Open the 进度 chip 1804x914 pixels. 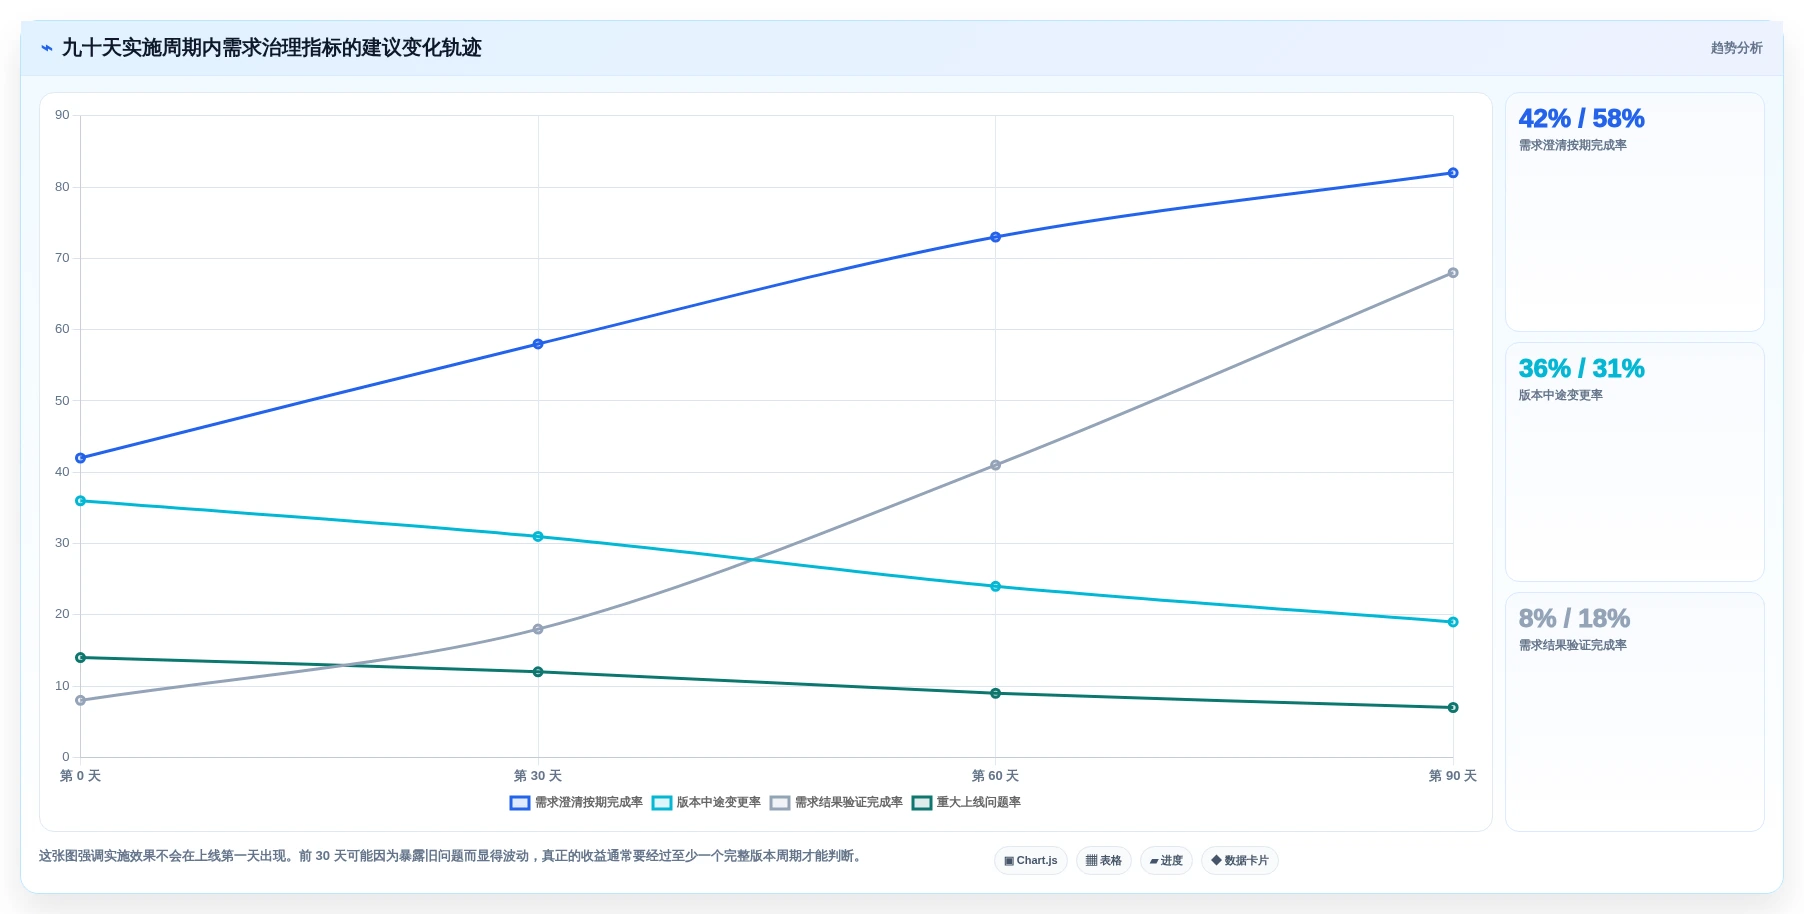click(x=1166, y=860)
